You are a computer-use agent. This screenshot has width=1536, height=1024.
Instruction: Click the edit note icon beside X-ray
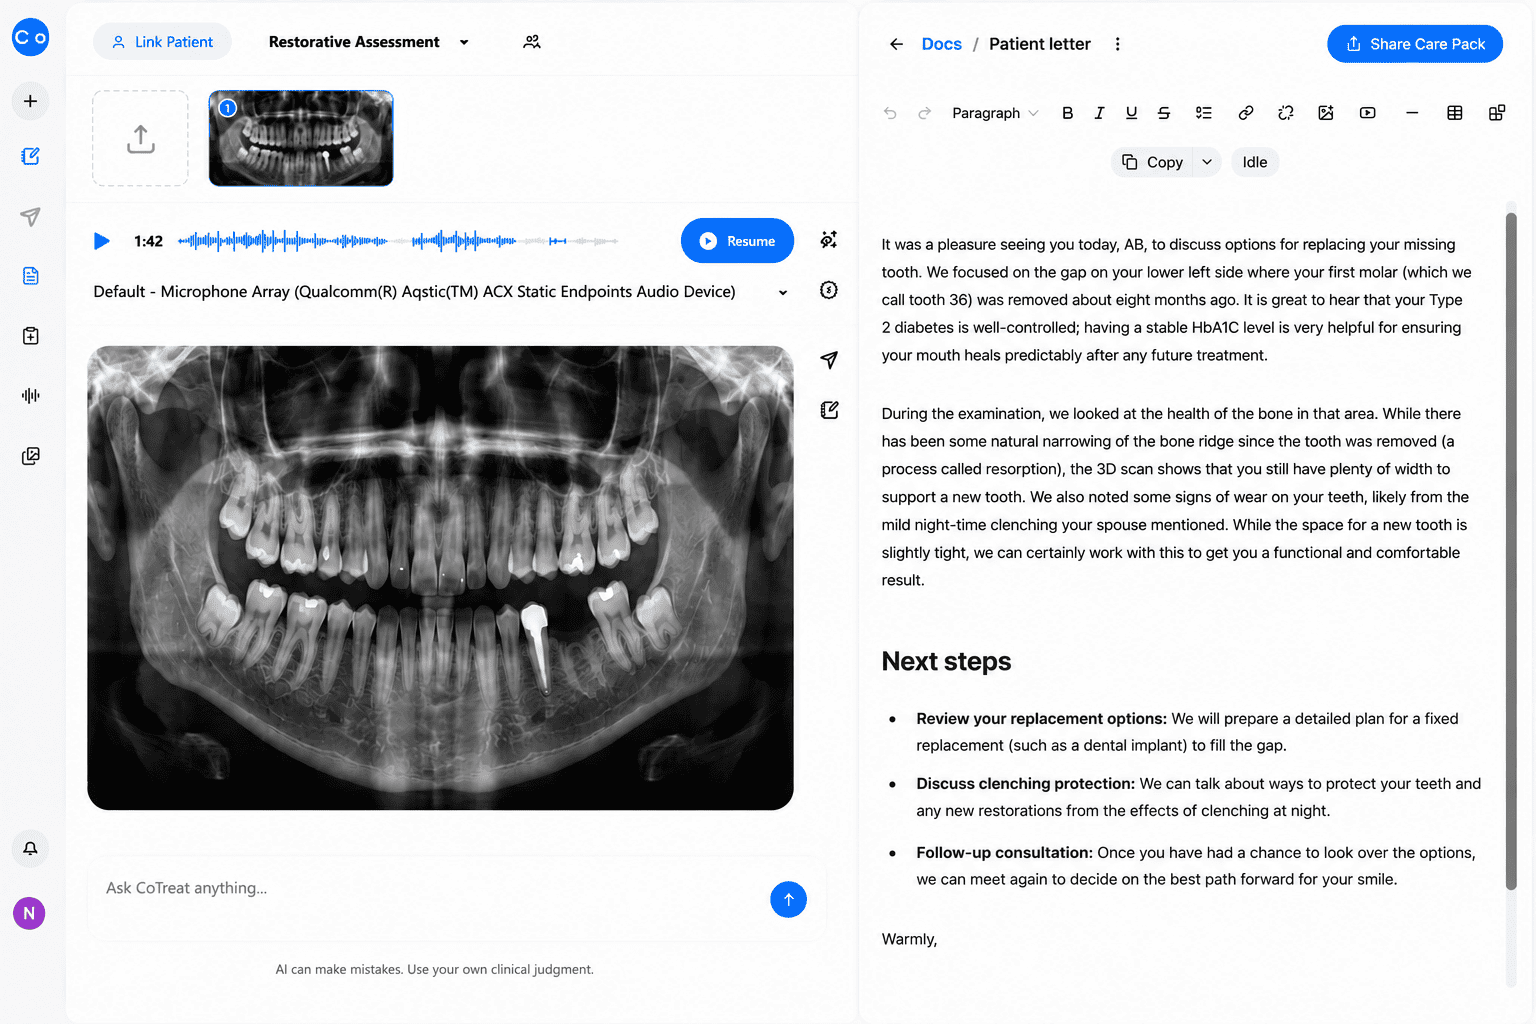[x=829, y=410]
